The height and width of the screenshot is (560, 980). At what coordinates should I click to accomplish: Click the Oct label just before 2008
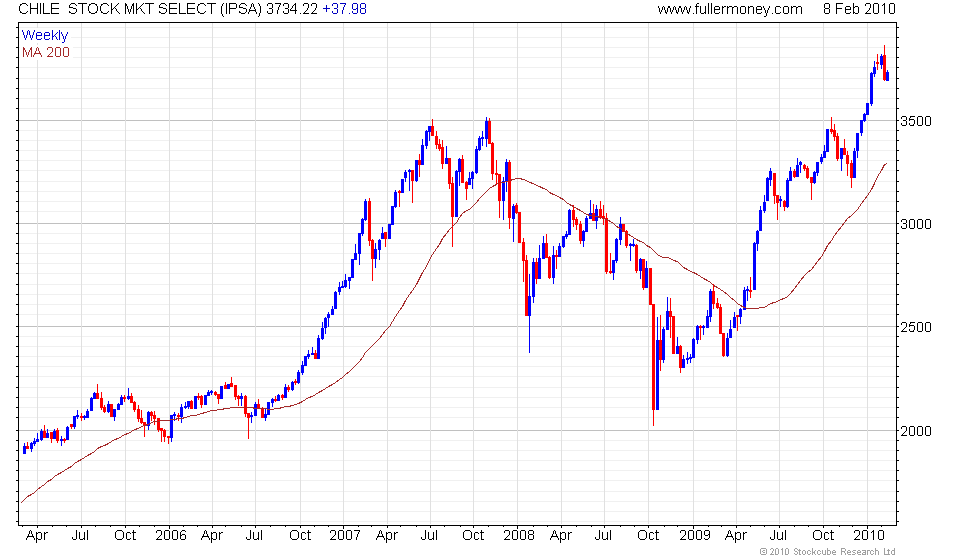pos(473,536)
